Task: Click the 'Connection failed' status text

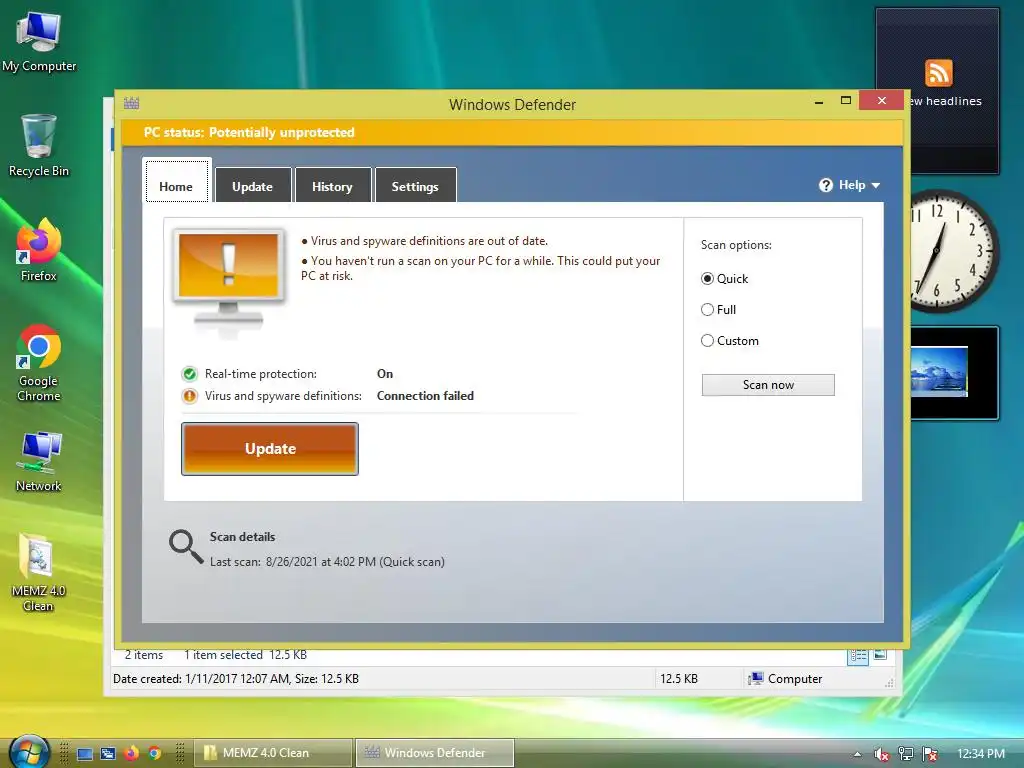Action: 425,396
